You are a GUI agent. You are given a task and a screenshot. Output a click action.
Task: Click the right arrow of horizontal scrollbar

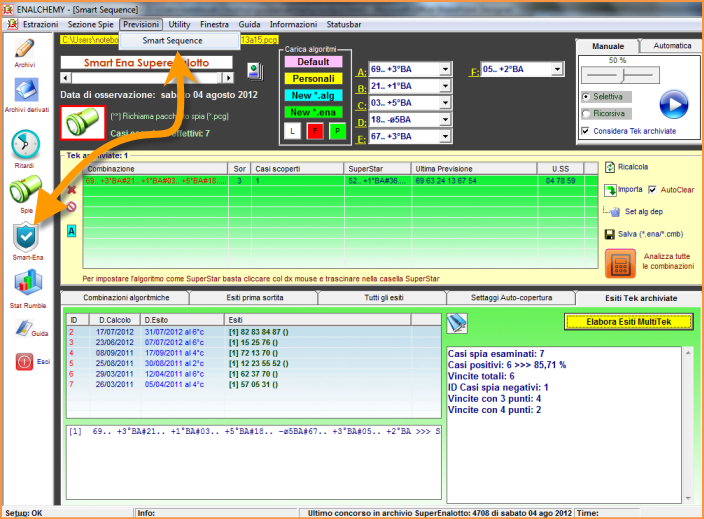[x=229, y=78]
